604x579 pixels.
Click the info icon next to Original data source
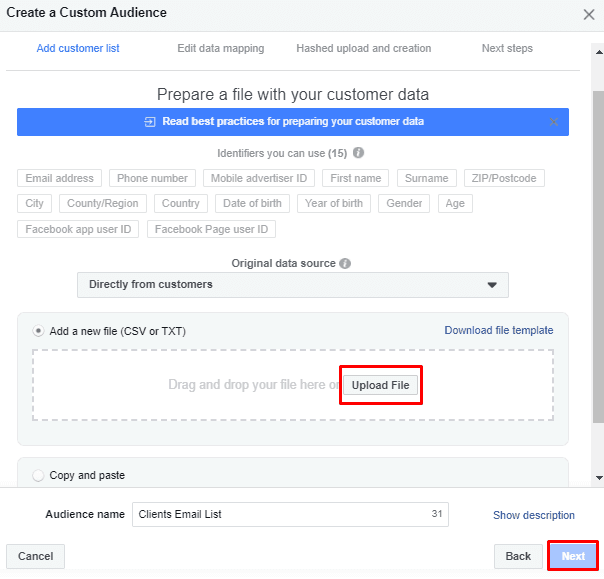tap(345, 263)
